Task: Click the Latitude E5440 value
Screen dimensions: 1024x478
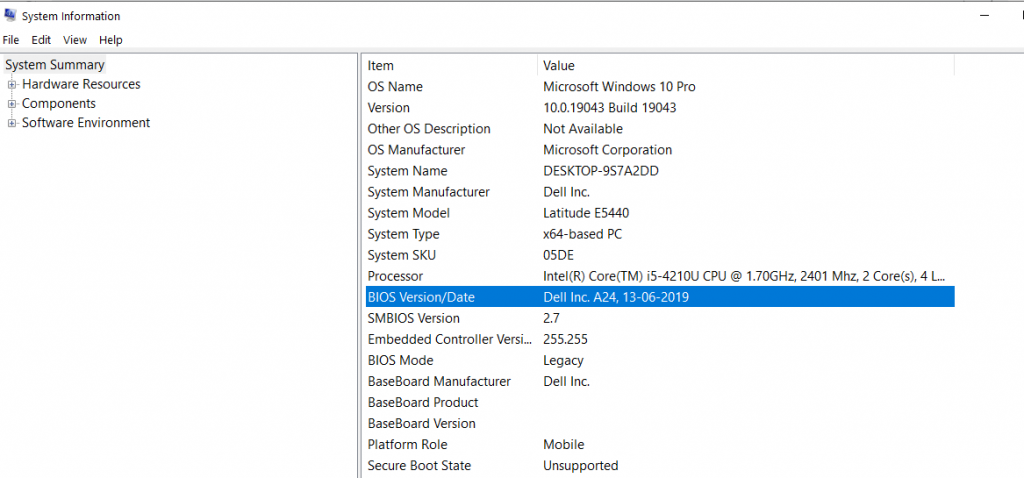Action: point(586,213)
